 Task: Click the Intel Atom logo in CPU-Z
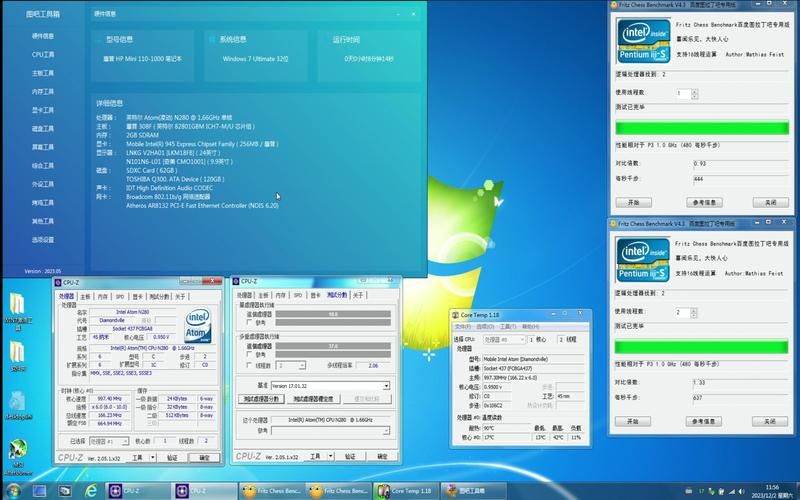197,325
